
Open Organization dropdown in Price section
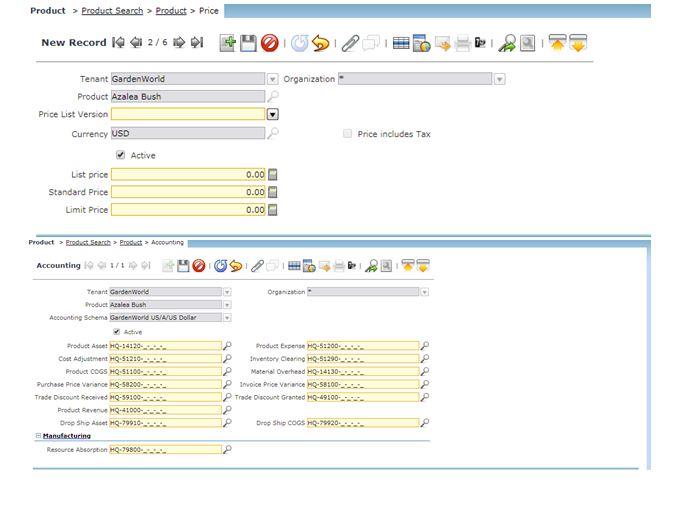(x=500, y=79)
